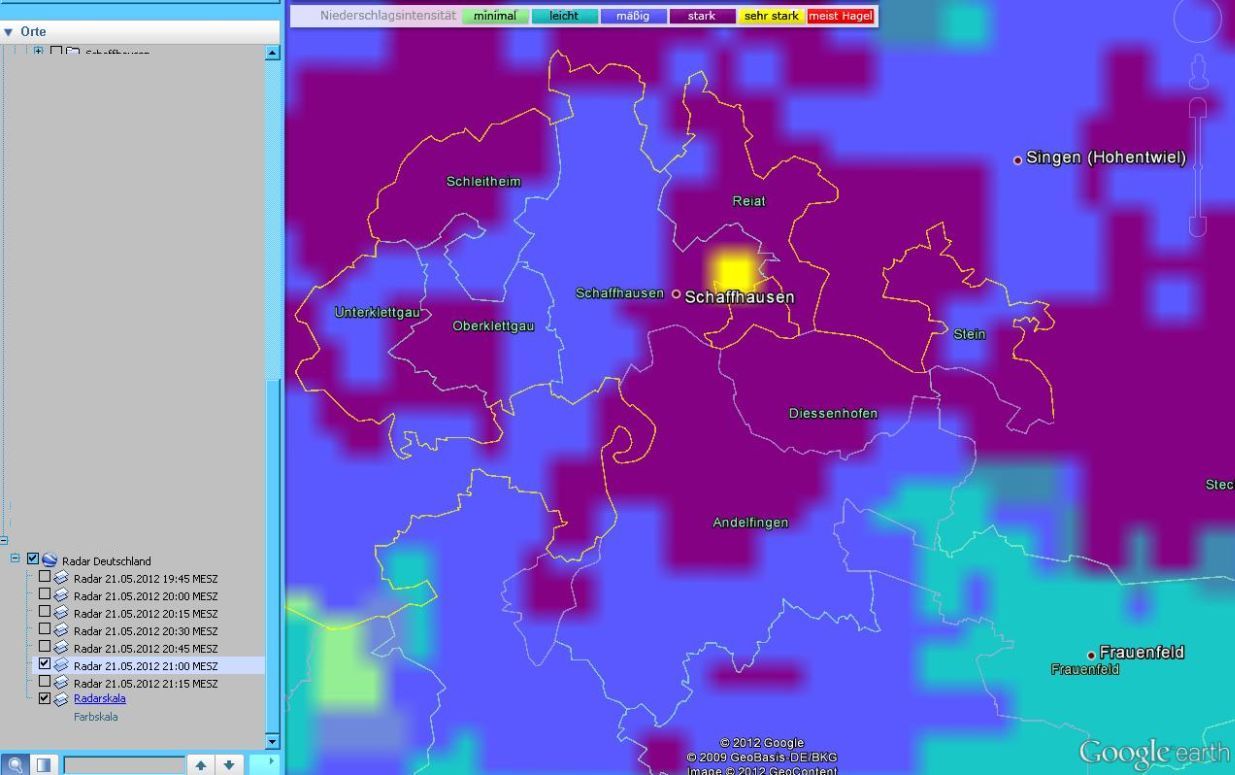Image resolution: width=1235 pixels, height=775 pixels.
Task: Enable Radar 21.05.2012 21:15 MESZ checkbox
Action: (x=44, y=683)
